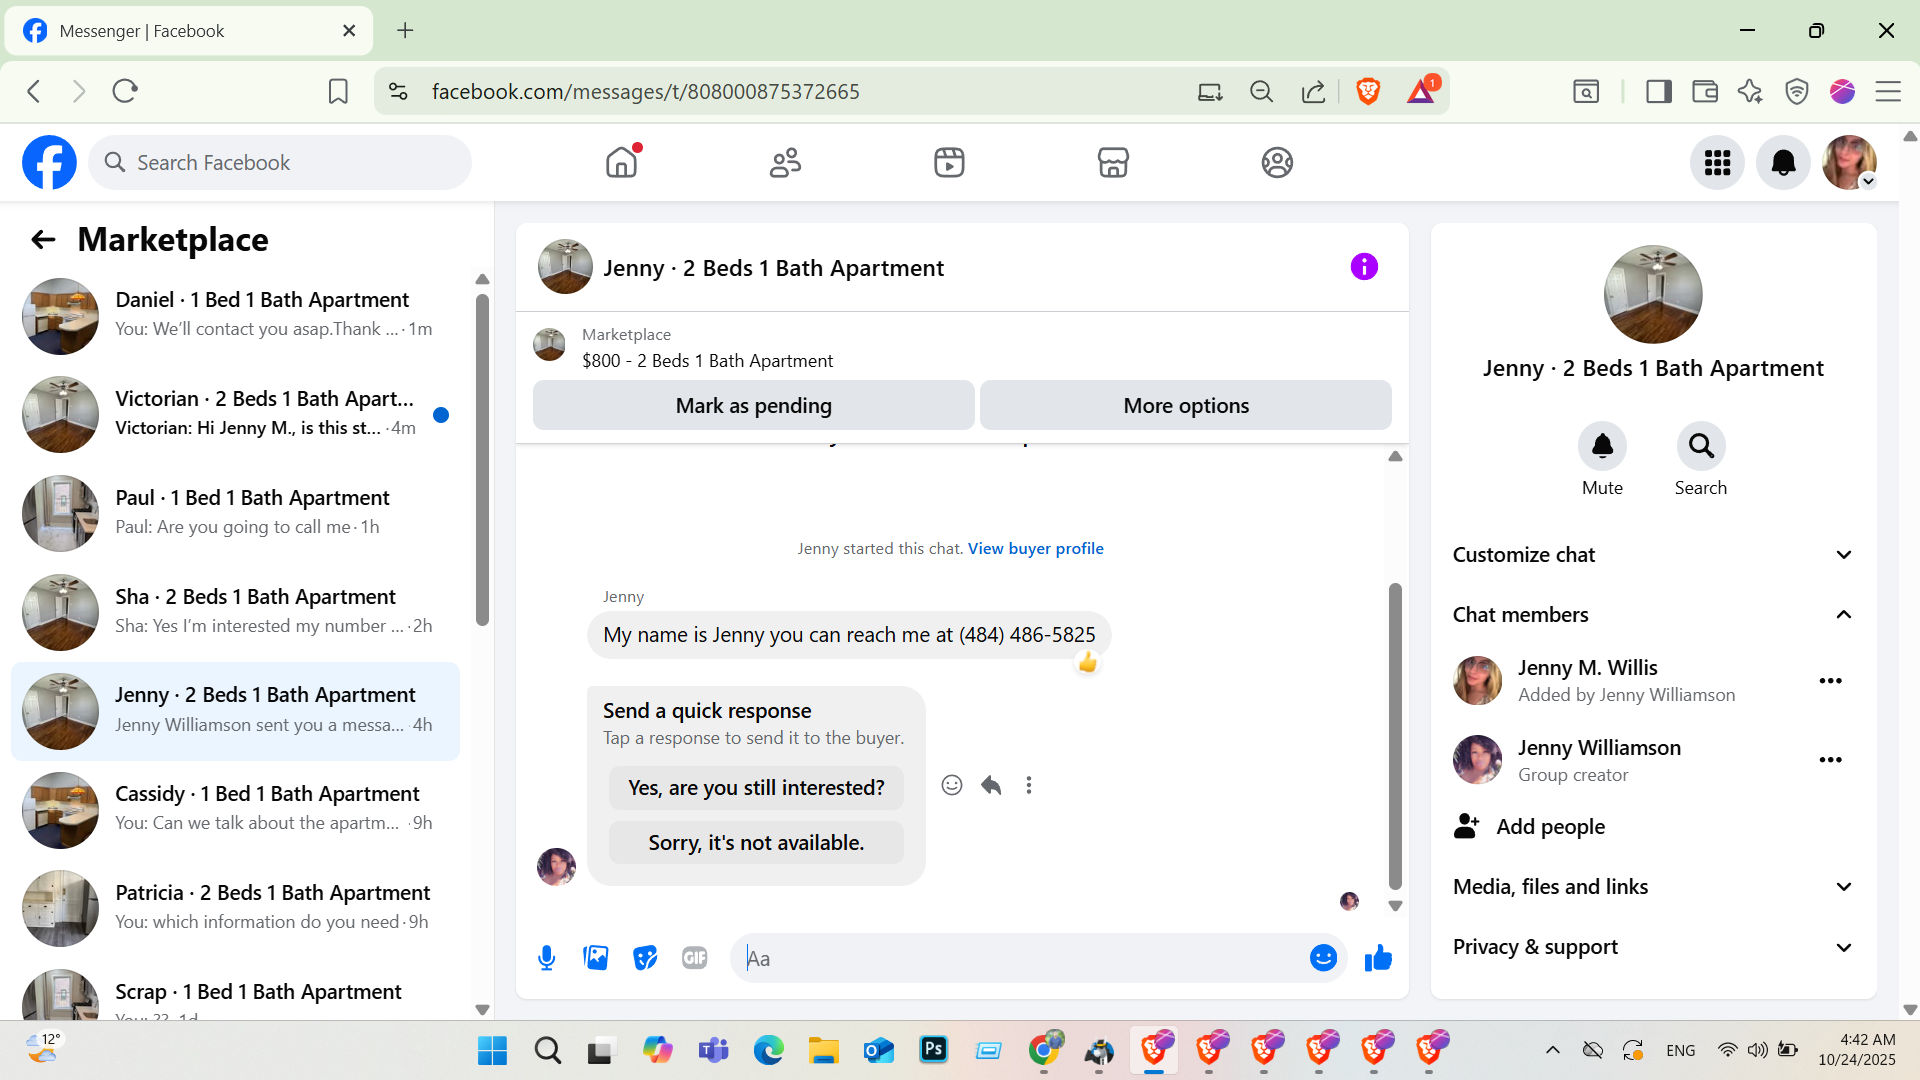Open the Groups icon in top navigation

(x=1277, y=162)
